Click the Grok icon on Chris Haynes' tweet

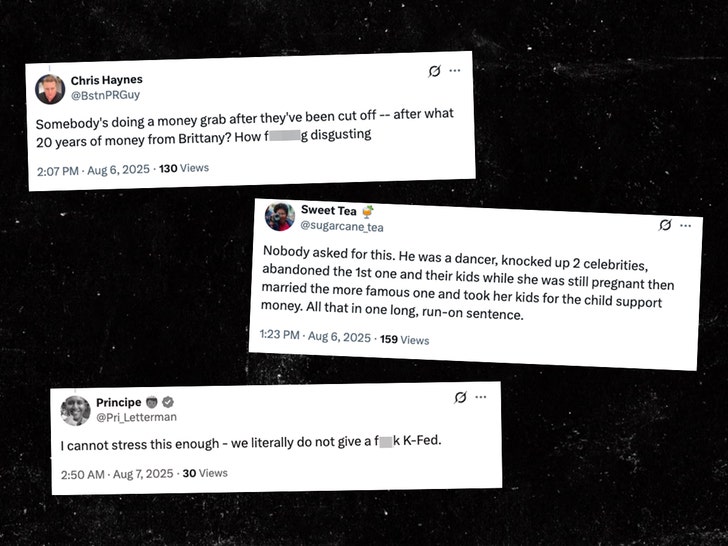click(435, 72)
